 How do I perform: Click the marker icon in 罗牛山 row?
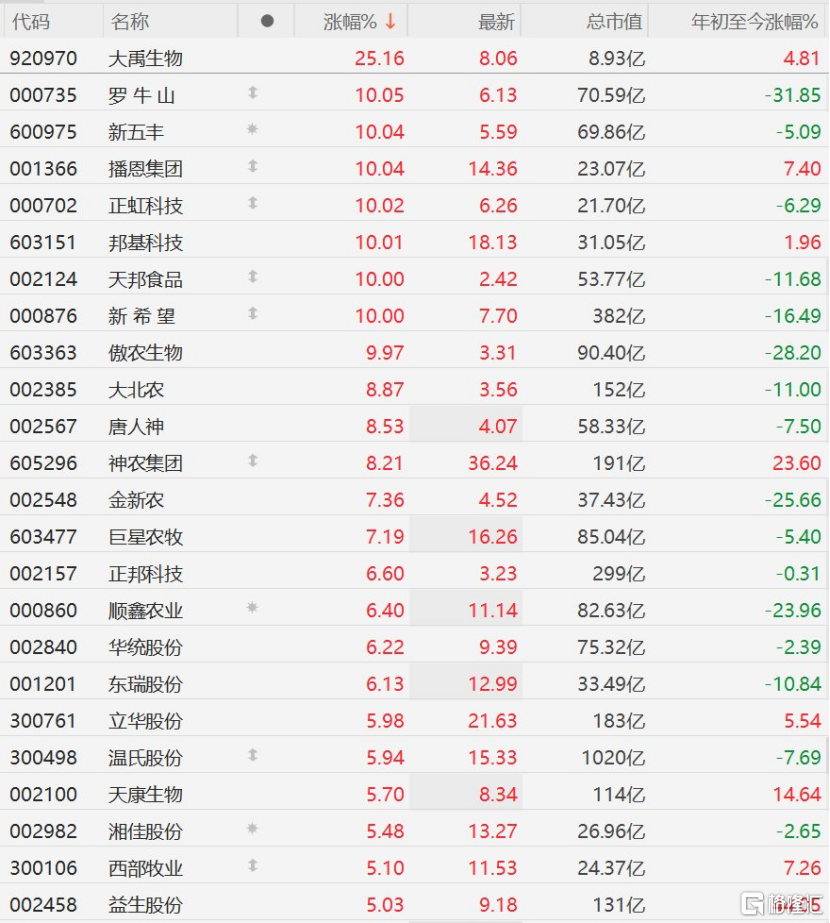(253, 92)
